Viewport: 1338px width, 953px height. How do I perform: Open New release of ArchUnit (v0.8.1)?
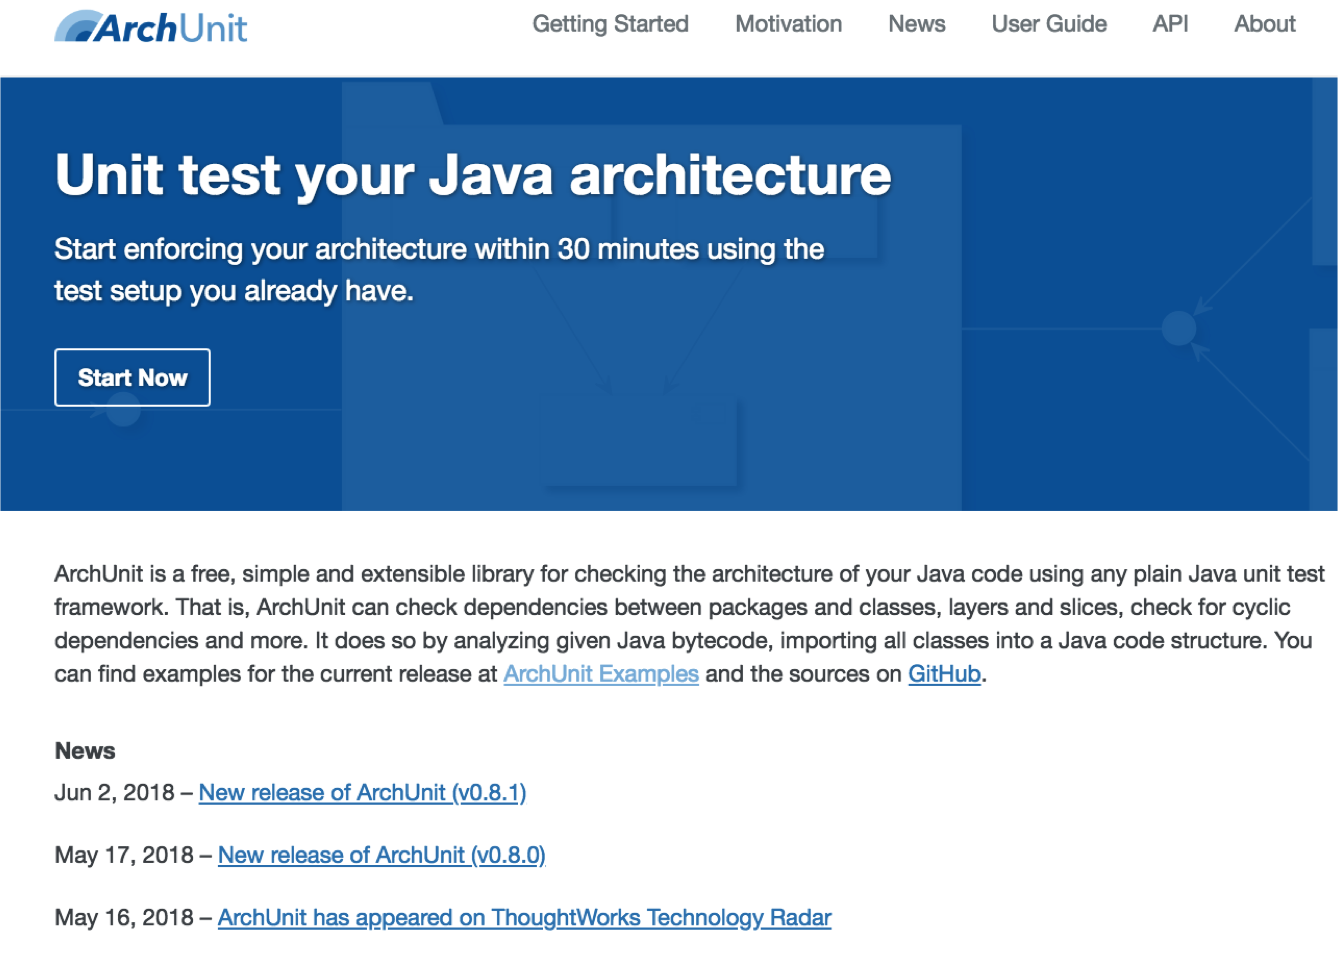point(362,792)
